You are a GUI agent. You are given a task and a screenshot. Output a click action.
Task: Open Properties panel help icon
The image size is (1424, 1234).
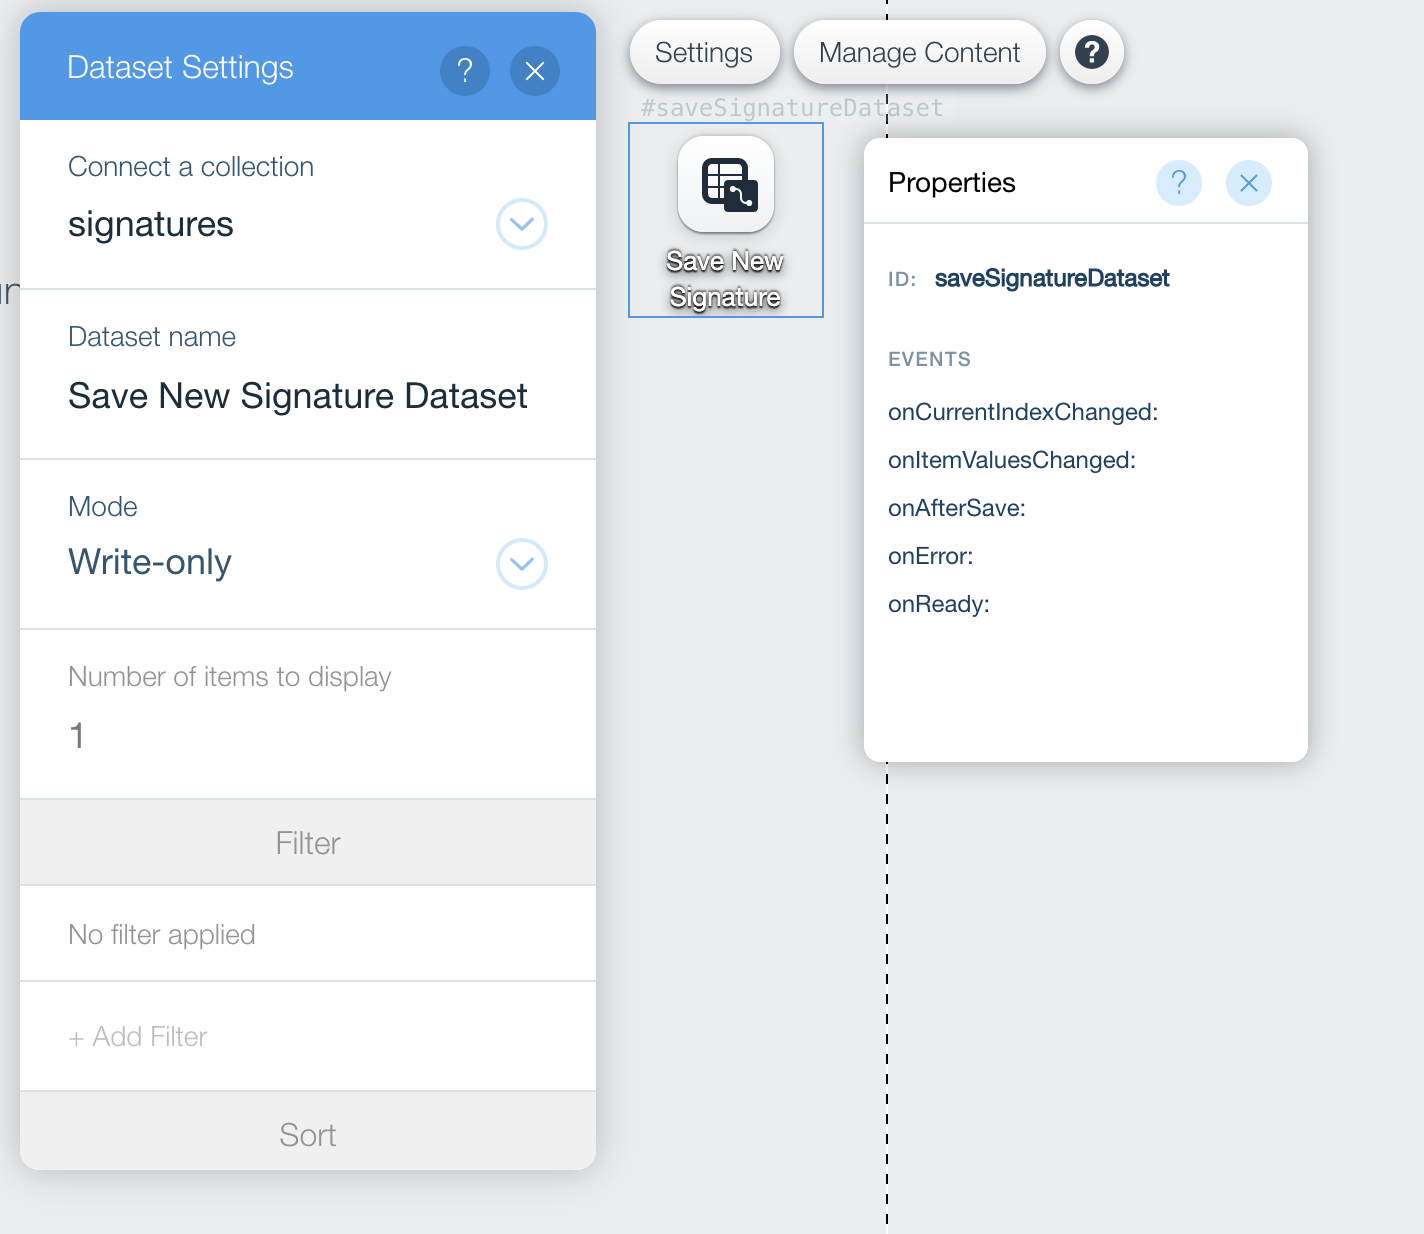[x=1179, y=183]
